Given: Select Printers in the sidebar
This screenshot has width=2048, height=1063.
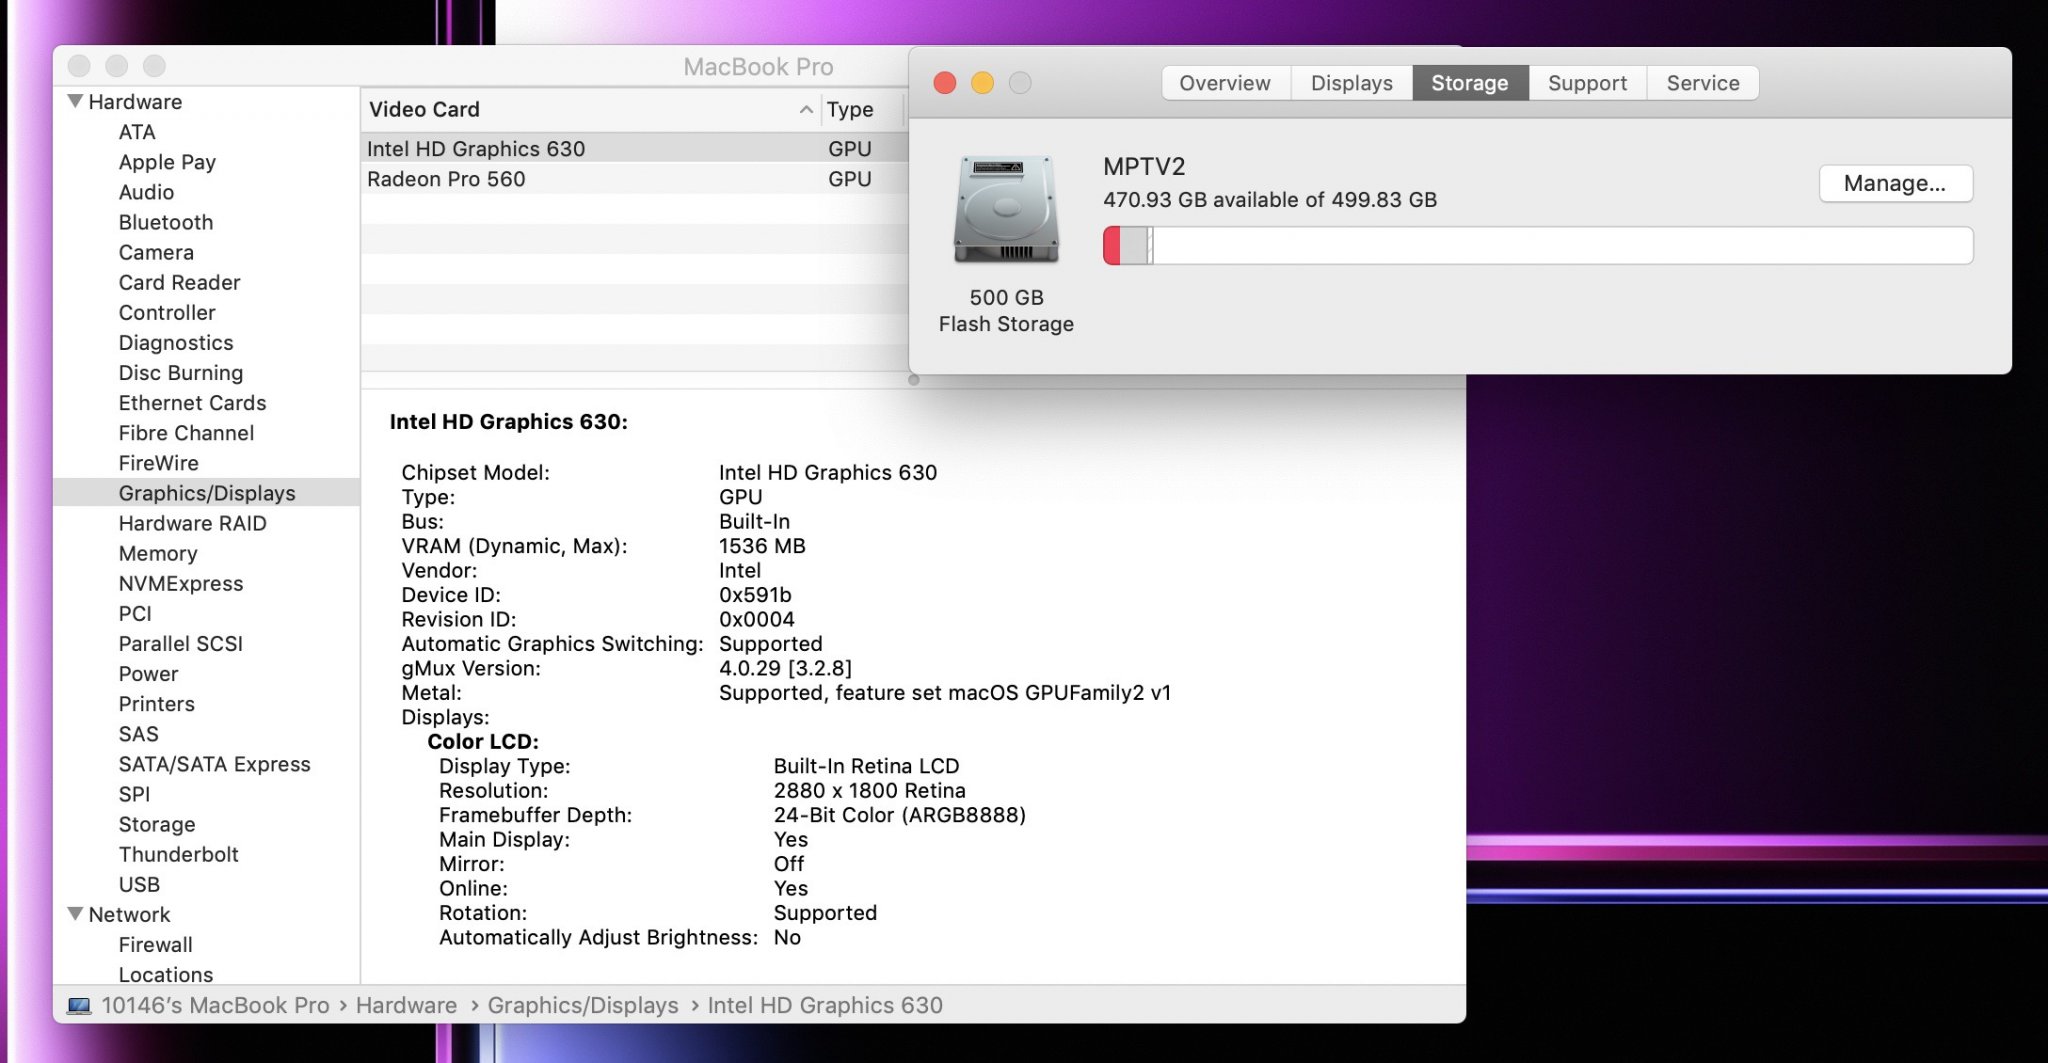Looking at the screenshot, I should (156, 703).
